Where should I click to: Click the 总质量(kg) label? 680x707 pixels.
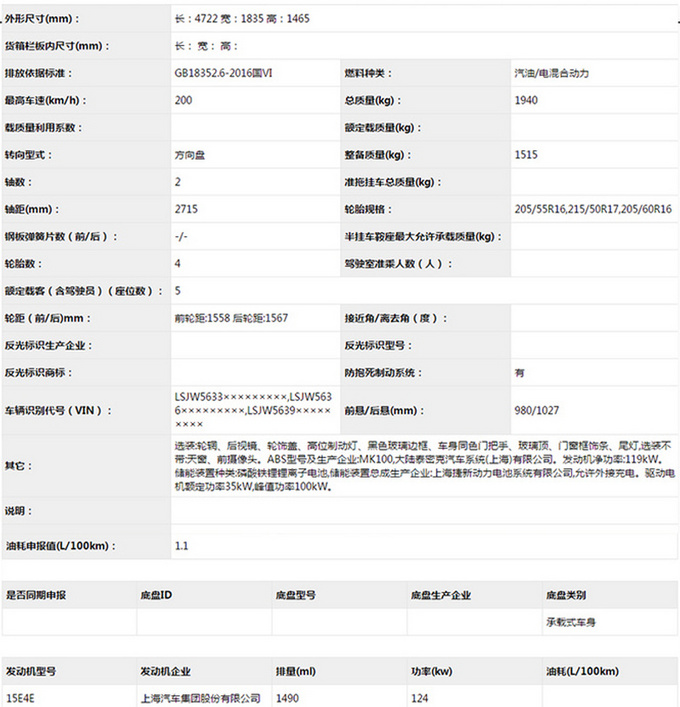click(372, 100)
